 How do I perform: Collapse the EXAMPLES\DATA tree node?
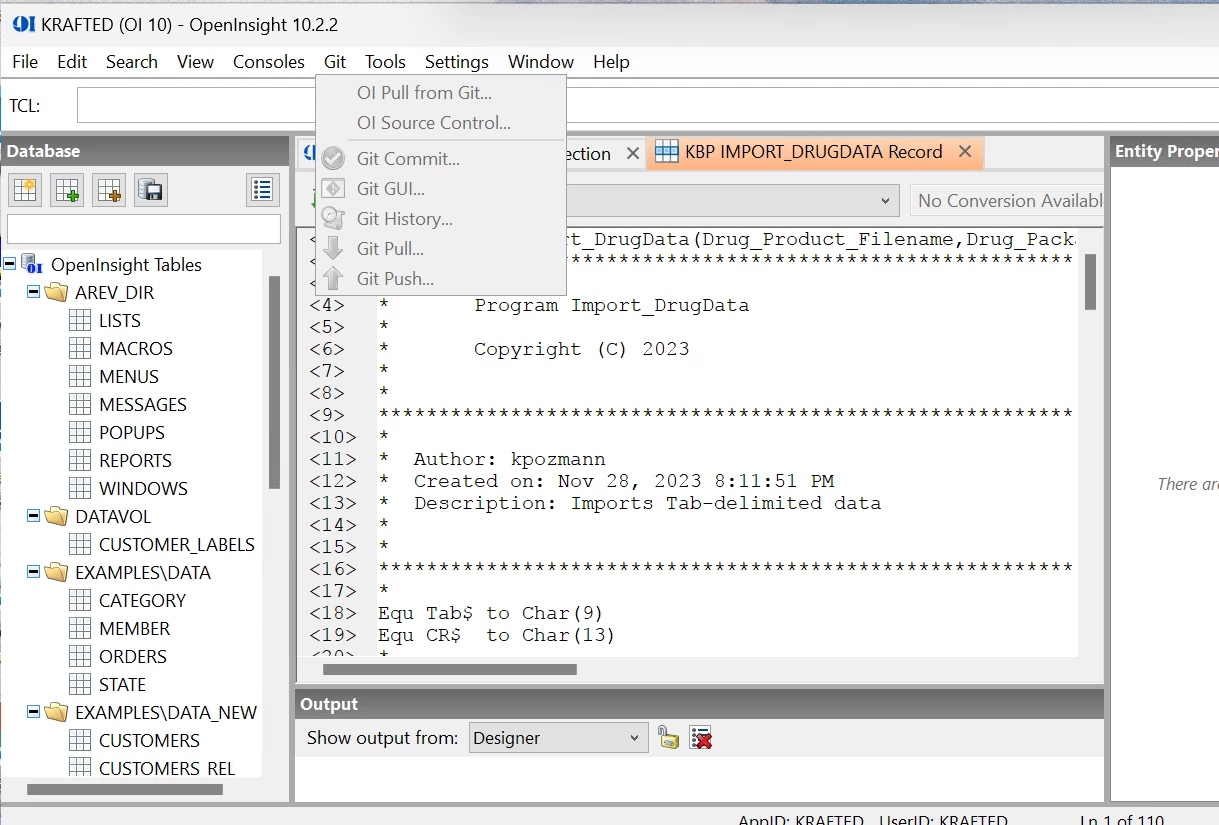(33, 573)
